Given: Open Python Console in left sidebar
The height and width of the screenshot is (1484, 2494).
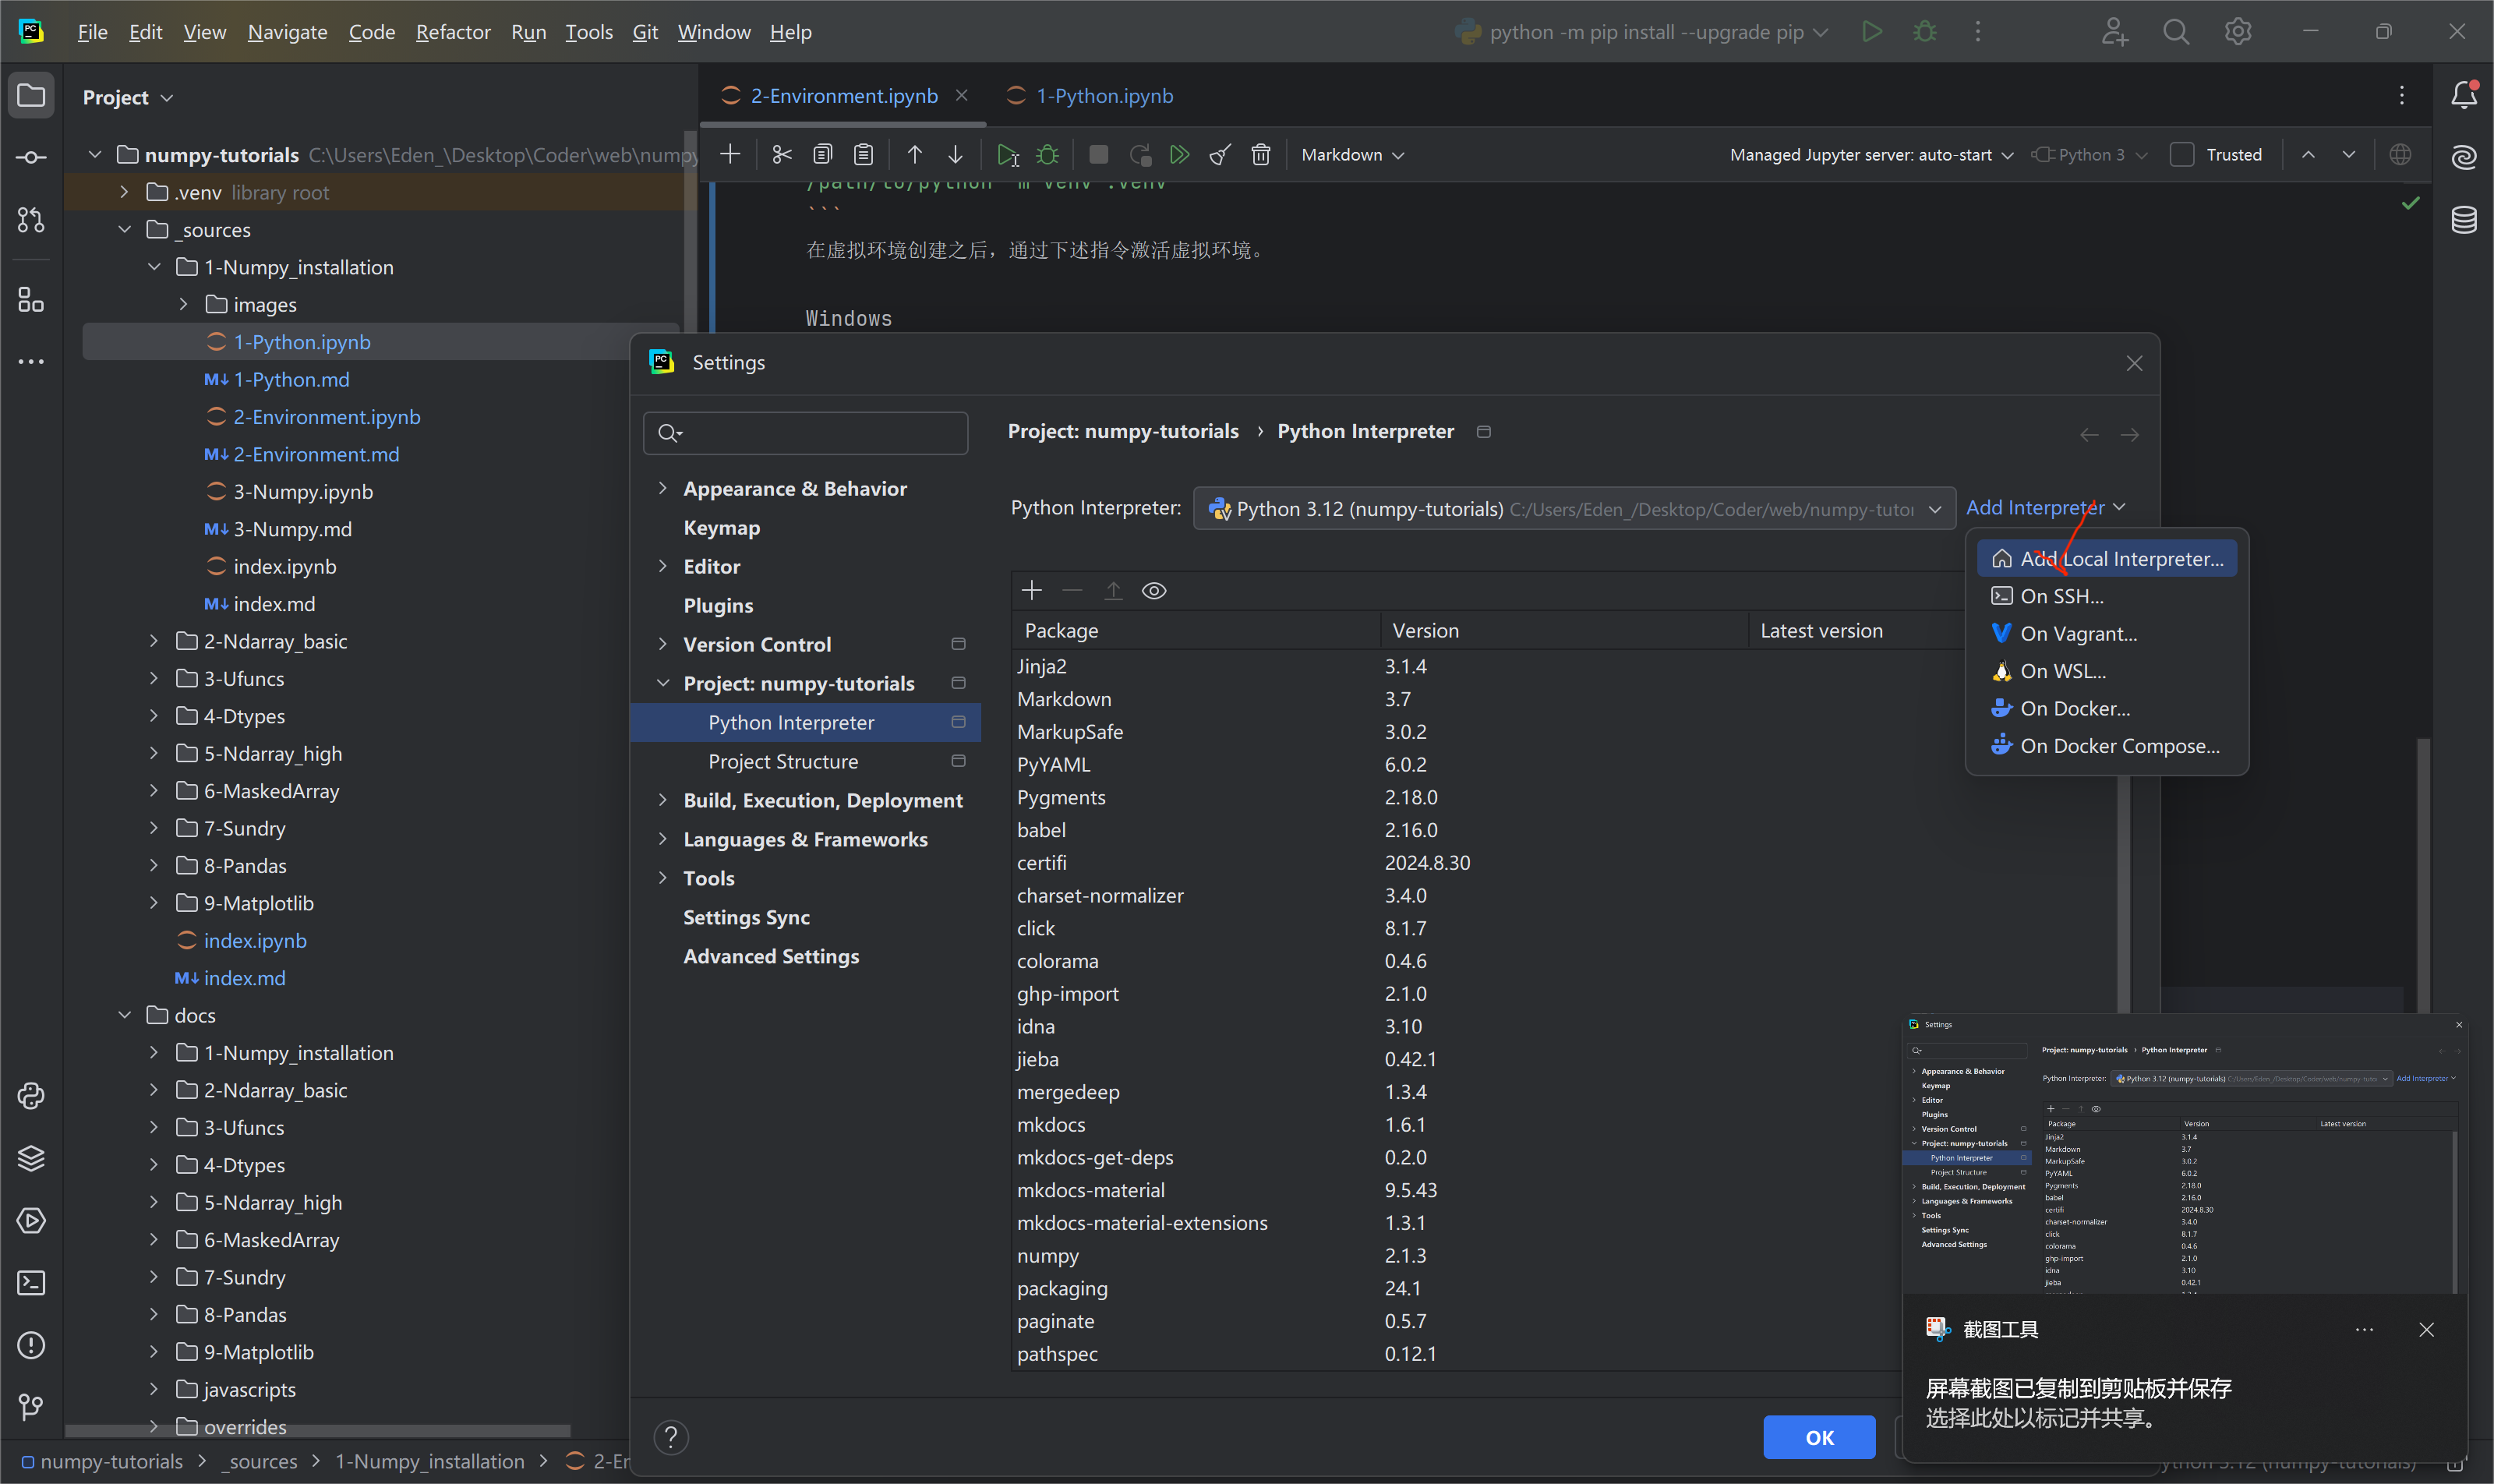Looking at the screenshot, I should [x=31, y=1096].
